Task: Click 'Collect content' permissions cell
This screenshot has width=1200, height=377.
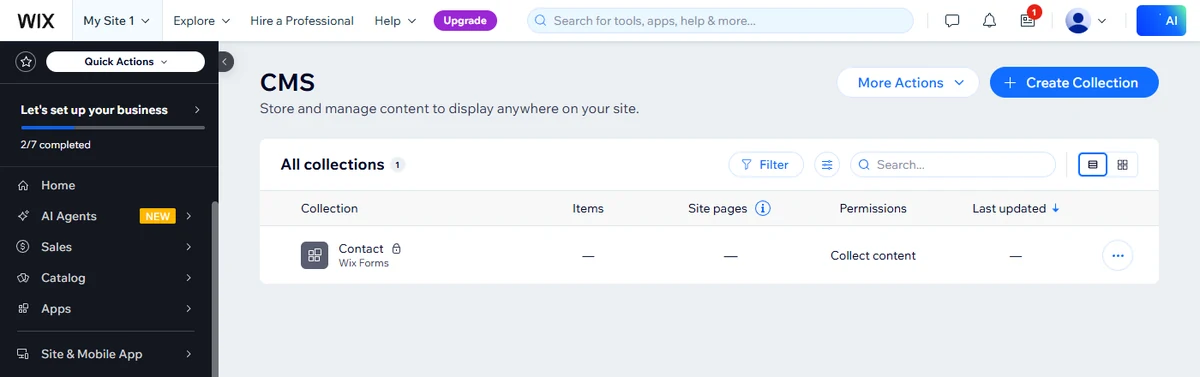Action: 873,256
